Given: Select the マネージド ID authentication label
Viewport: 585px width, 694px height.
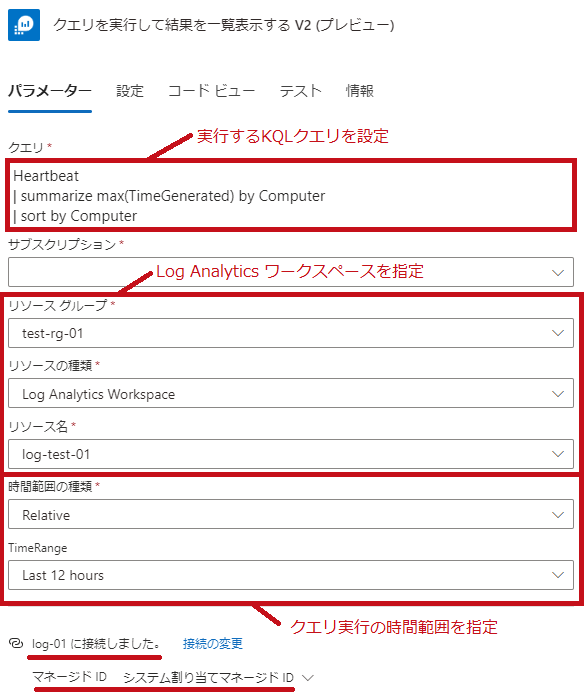Looking at the screenshot, I should 69,677.
